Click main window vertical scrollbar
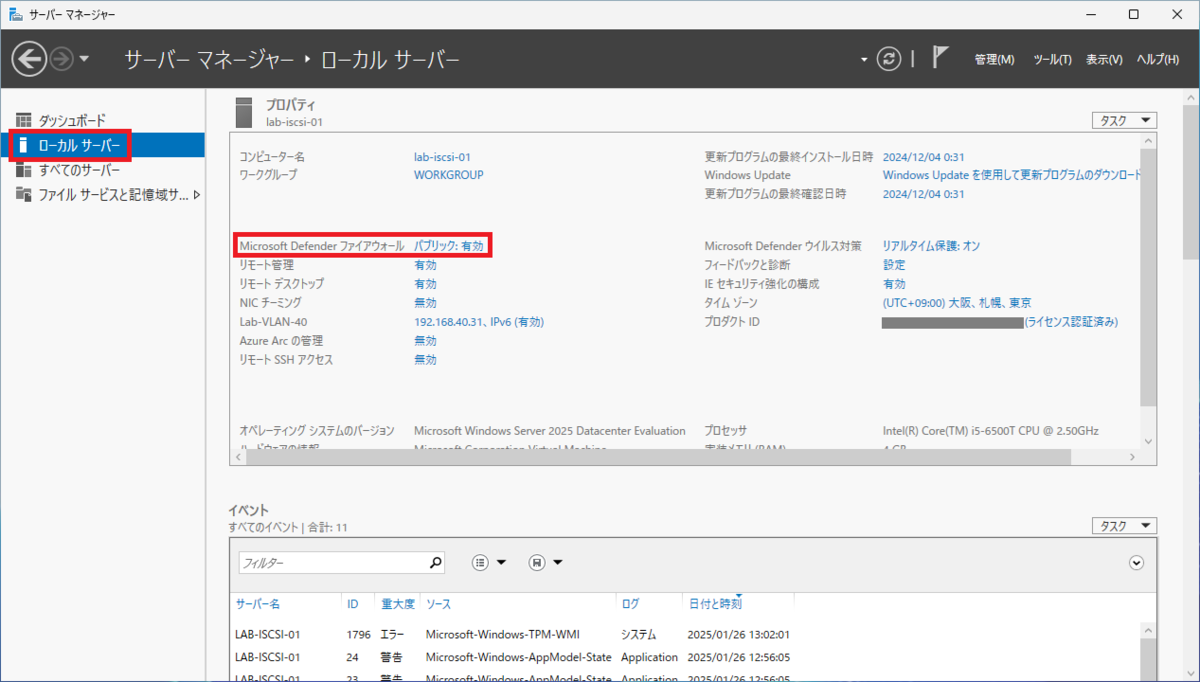The image size is (1200, 682). click(1189, 180)
